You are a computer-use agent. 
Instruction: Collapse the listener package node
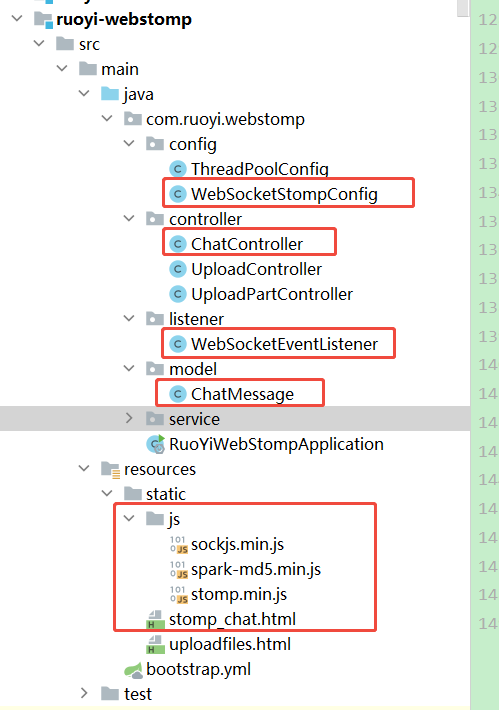[129, 319]
